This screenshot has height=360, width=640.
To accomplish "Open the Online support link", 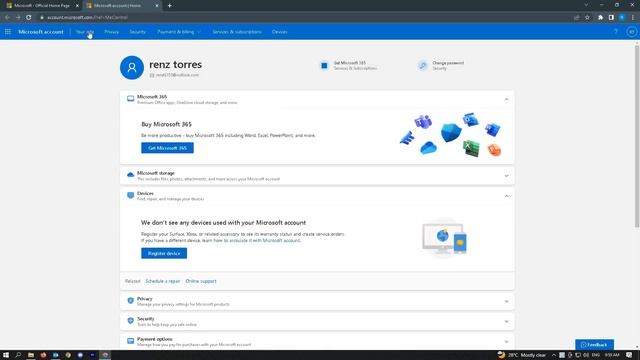I will [201, 281].
